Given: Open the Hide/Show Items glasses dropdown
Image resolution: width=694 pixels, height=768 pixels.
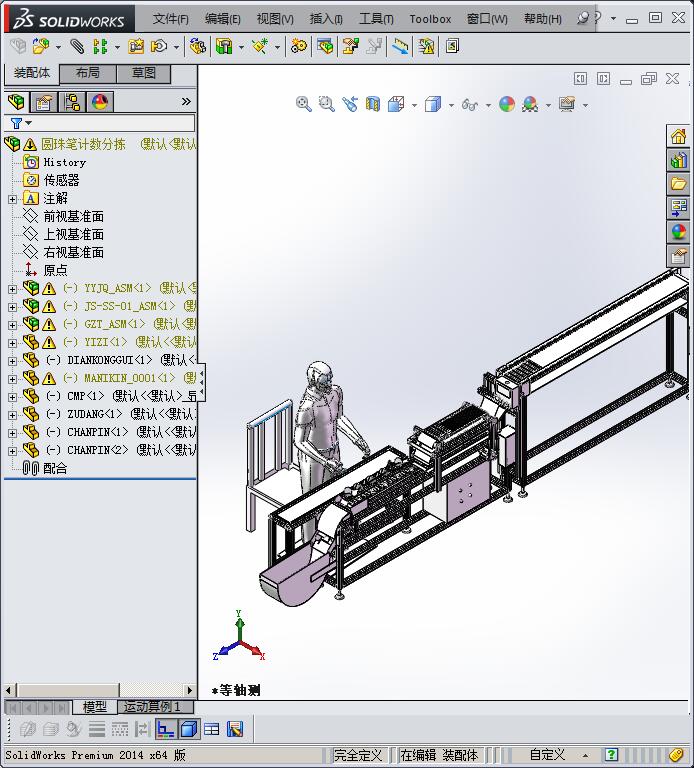Looking at the screenshot, I should pyautogui.click(x=488, y=105).
